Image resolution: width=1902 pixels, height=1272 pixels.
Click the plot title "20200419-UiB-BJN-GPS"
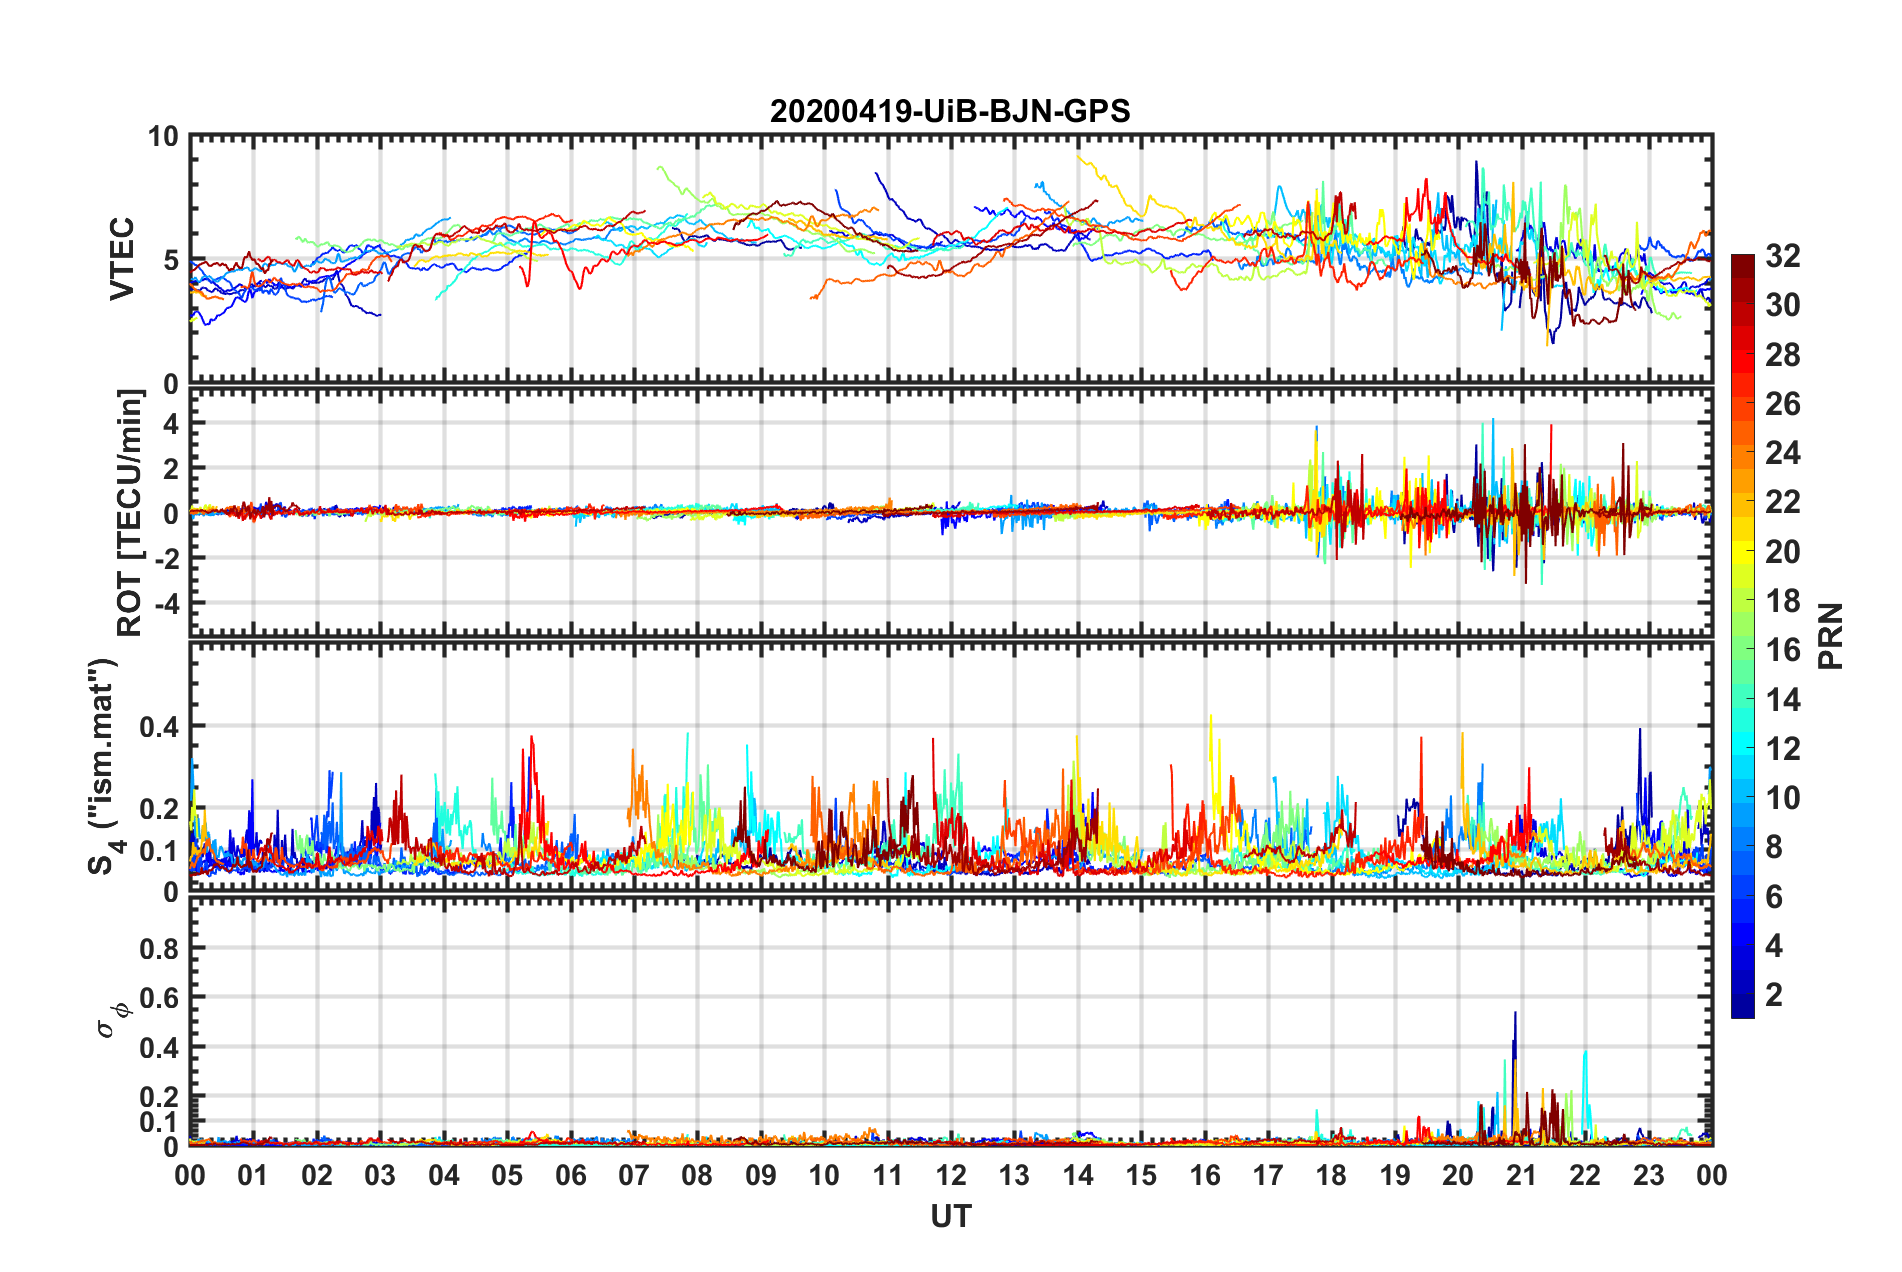(x=950, y=111)
